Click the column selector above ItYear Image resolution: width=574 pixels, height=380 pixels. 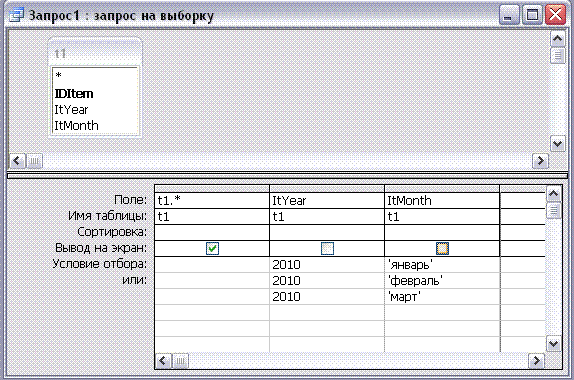click(327, 189)
